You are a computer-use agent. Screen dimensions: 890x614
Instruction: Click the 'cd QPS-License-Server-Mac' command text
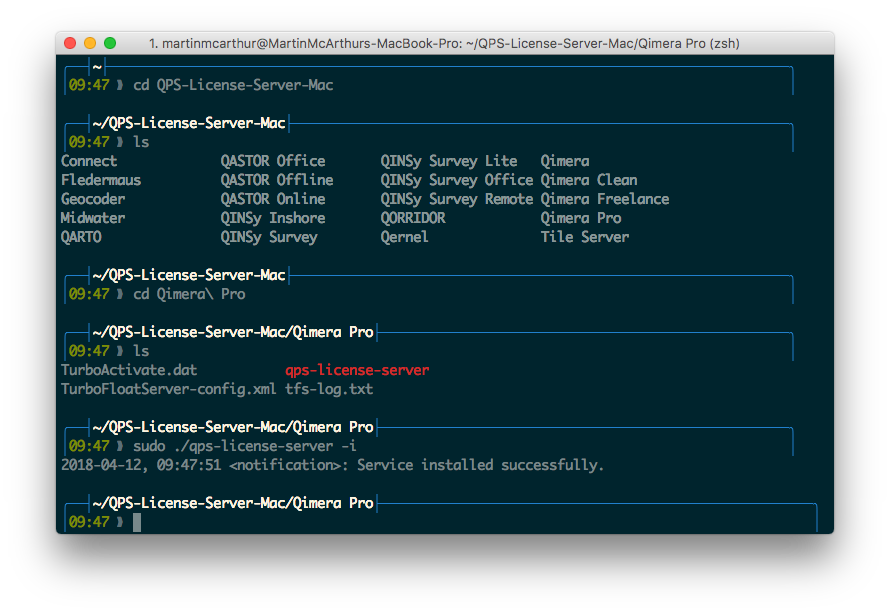click(x=233, y=86)
